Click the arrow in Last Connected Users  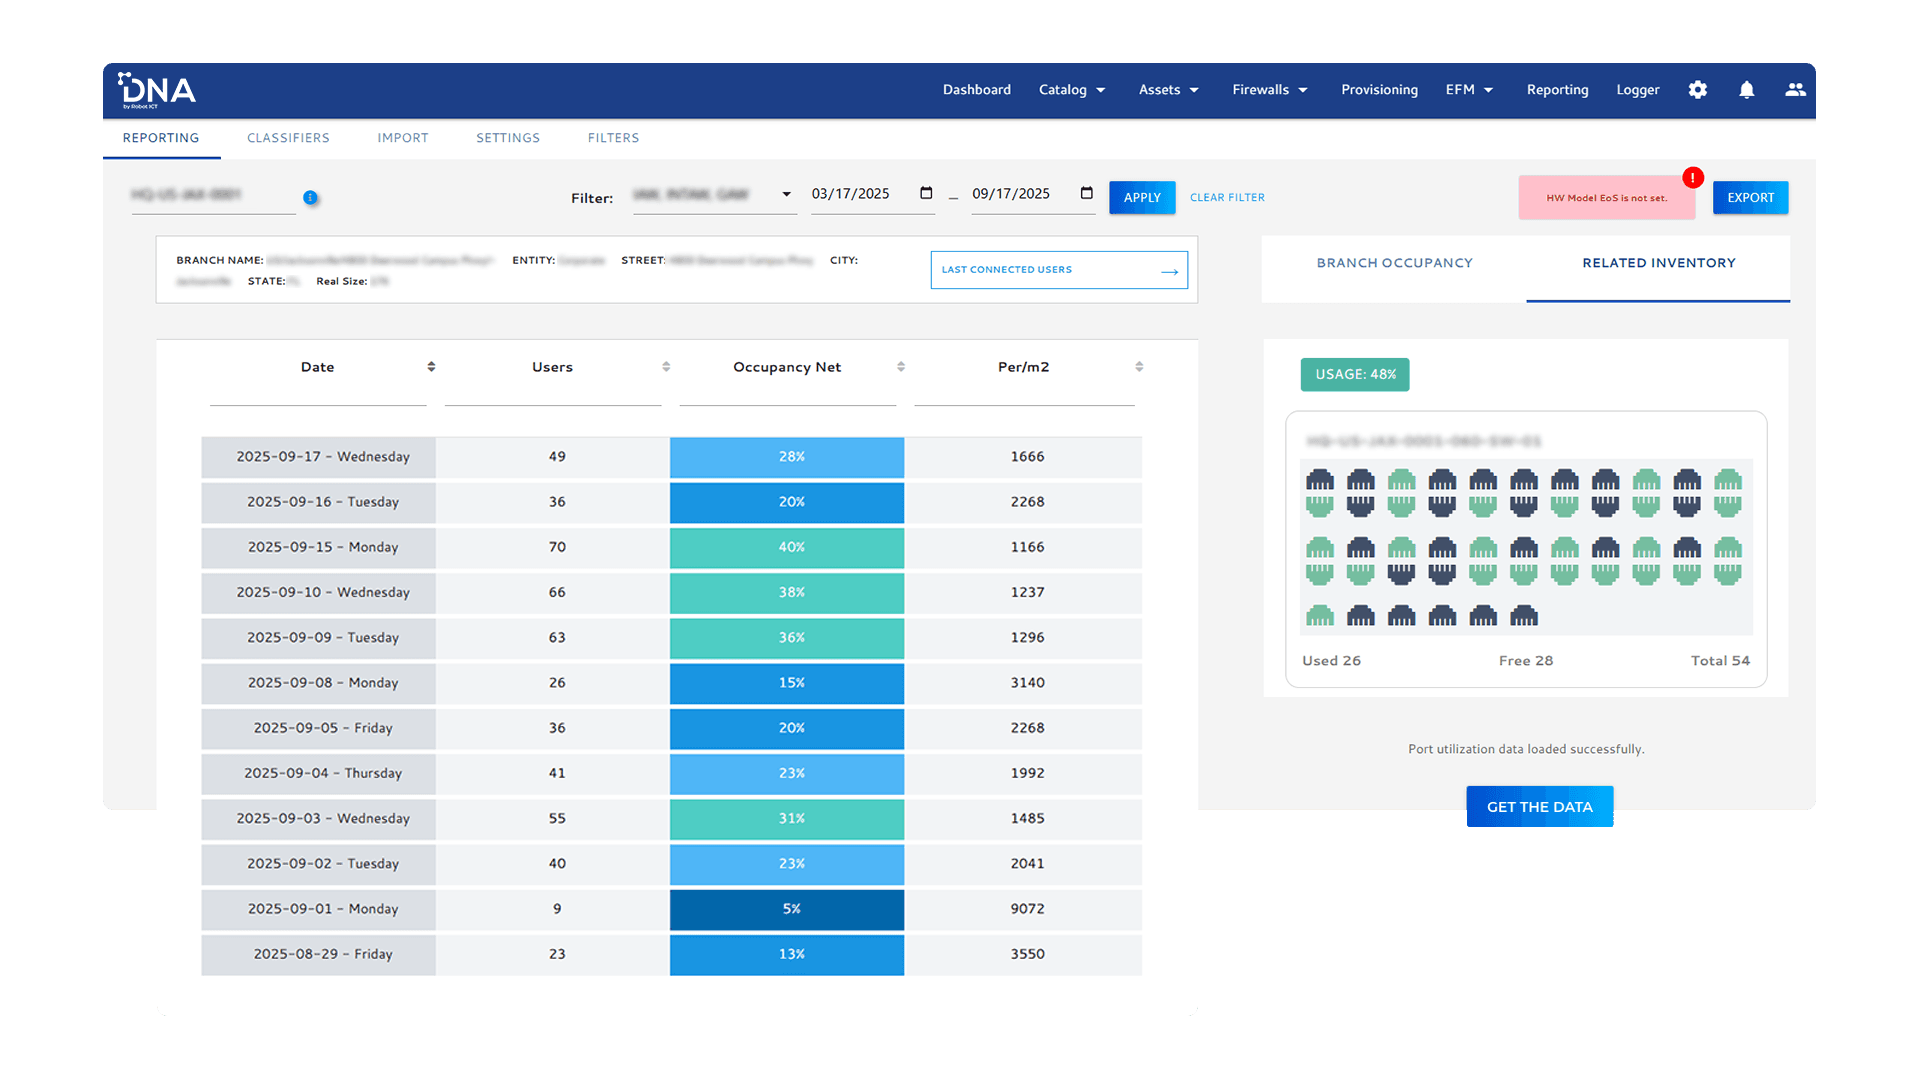[1169, 271]
